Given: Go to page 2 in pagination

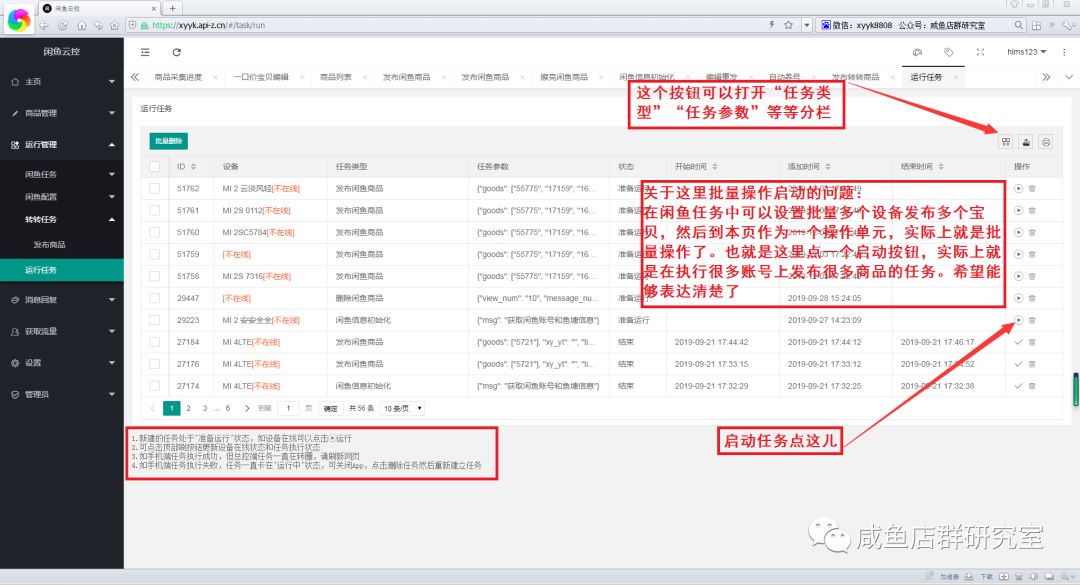Looking at the screenshot, I should click(x=188, y=408).
